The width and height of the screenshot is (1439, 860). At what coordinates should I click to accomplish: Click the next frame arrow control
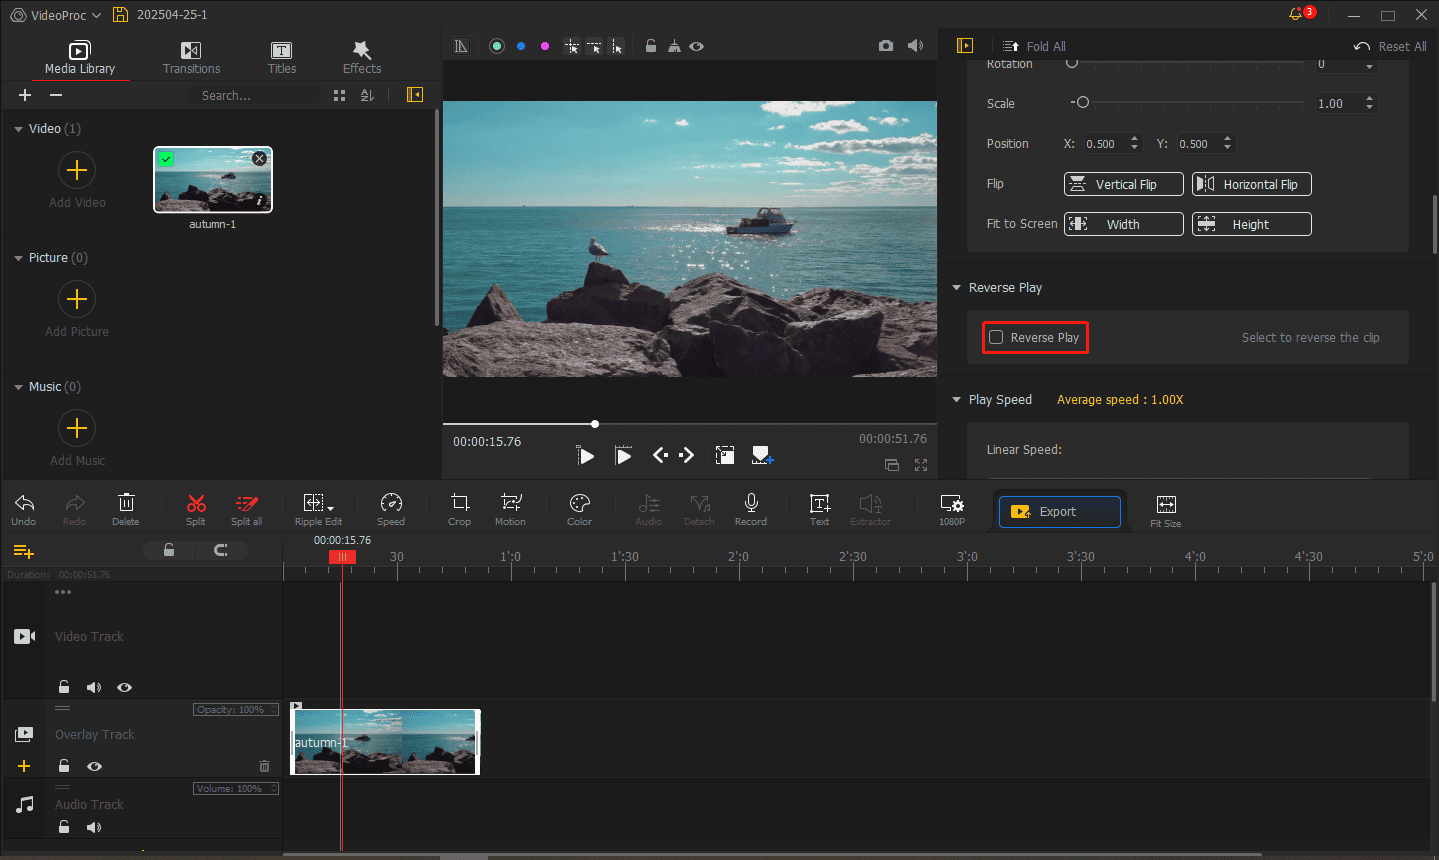(686, 455)
